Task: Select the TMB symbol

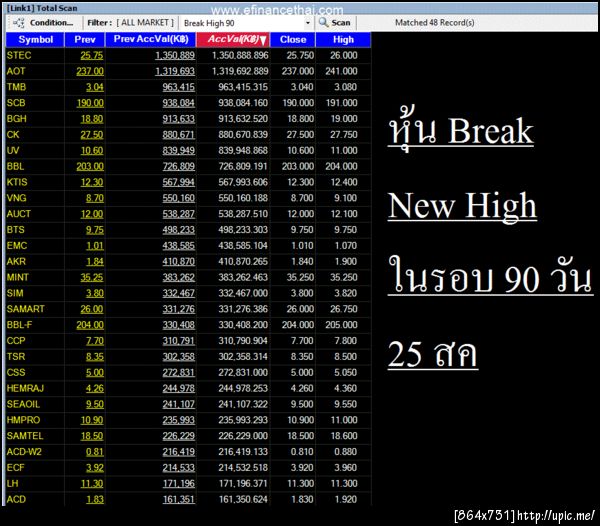Action: point(16,87)
